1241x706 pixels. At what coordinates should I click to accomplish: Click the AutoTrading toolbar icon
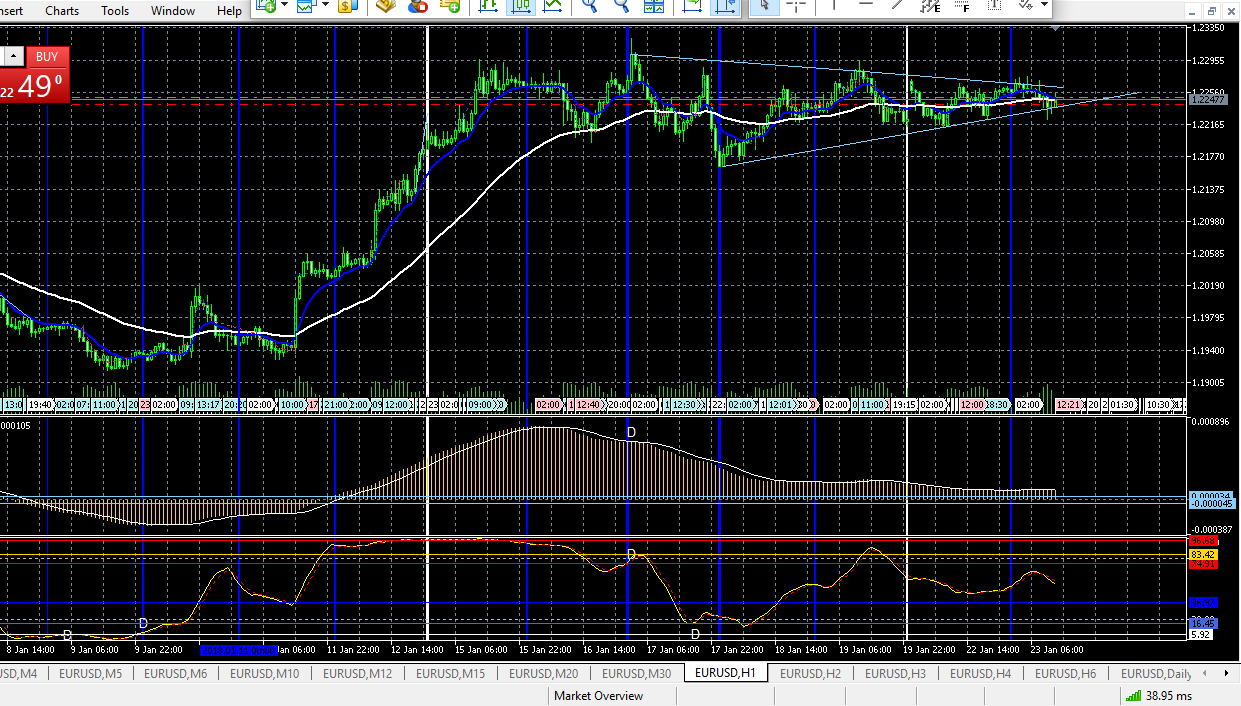coord(418,5)
